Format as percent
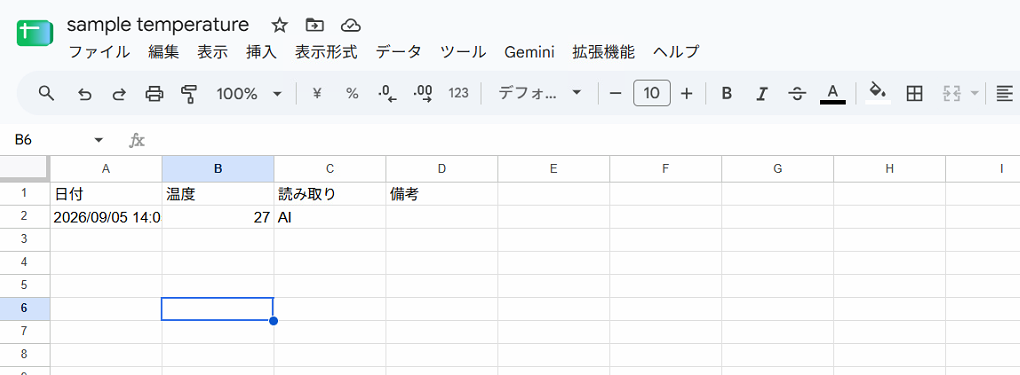This screenshot has height=375, width=1020. click(x=352, y=94)
